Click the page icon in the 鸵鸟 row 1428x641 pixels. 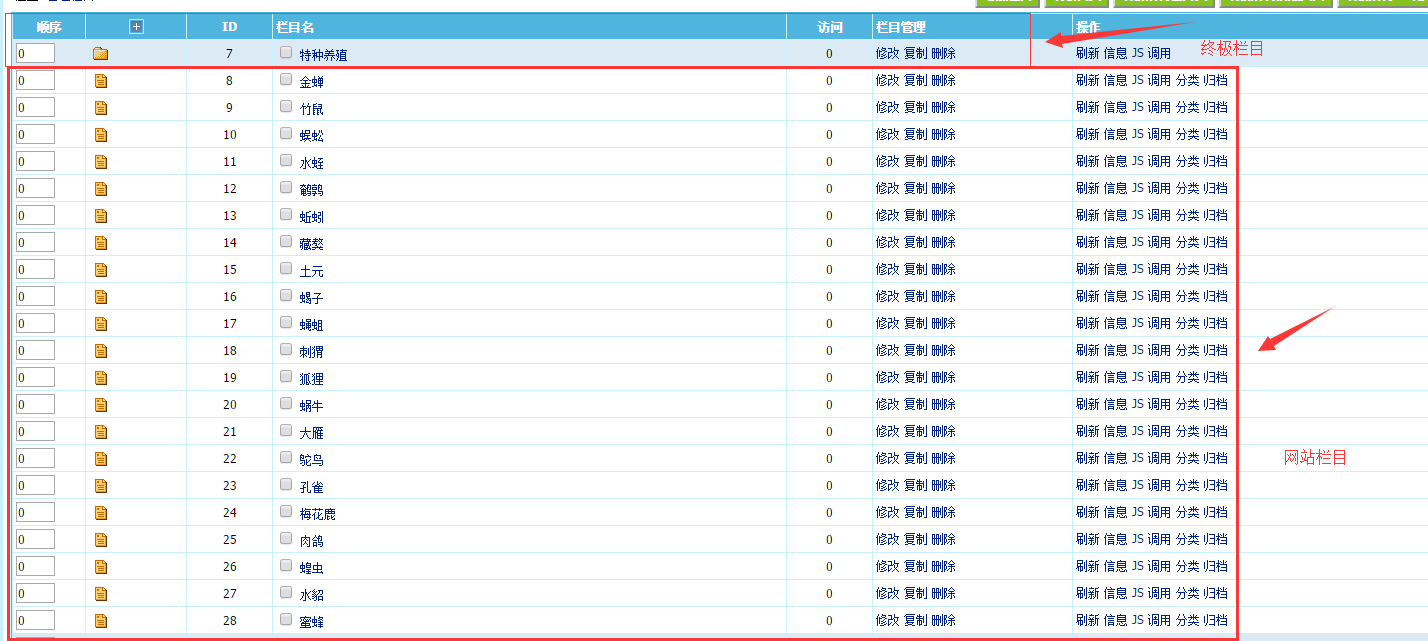[100, 459]
